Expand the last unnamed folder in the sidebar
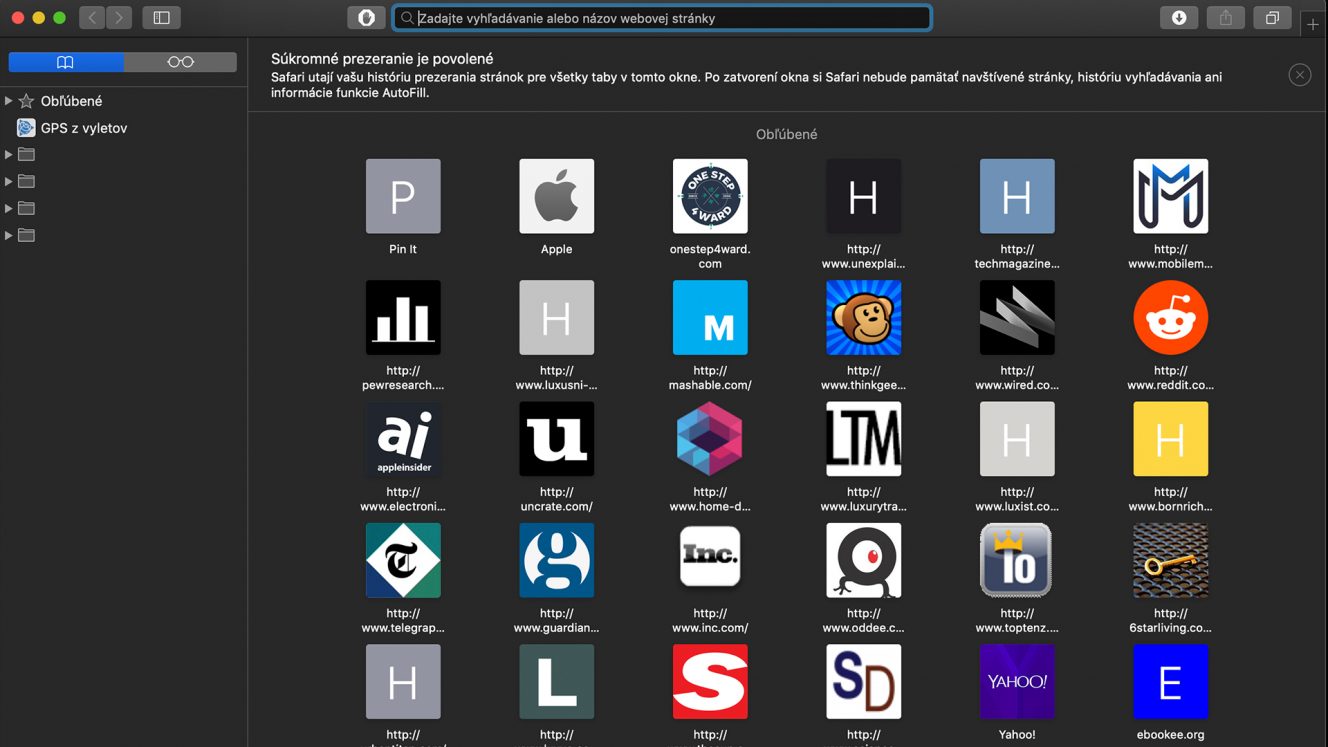1328x747 pixels. click(8, 235)
